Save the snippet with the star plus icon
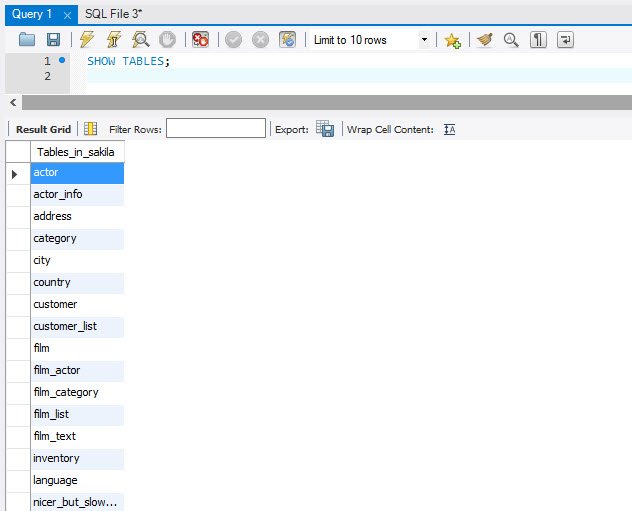The height and width of the screenshot is (511, 632). [452, 40]
